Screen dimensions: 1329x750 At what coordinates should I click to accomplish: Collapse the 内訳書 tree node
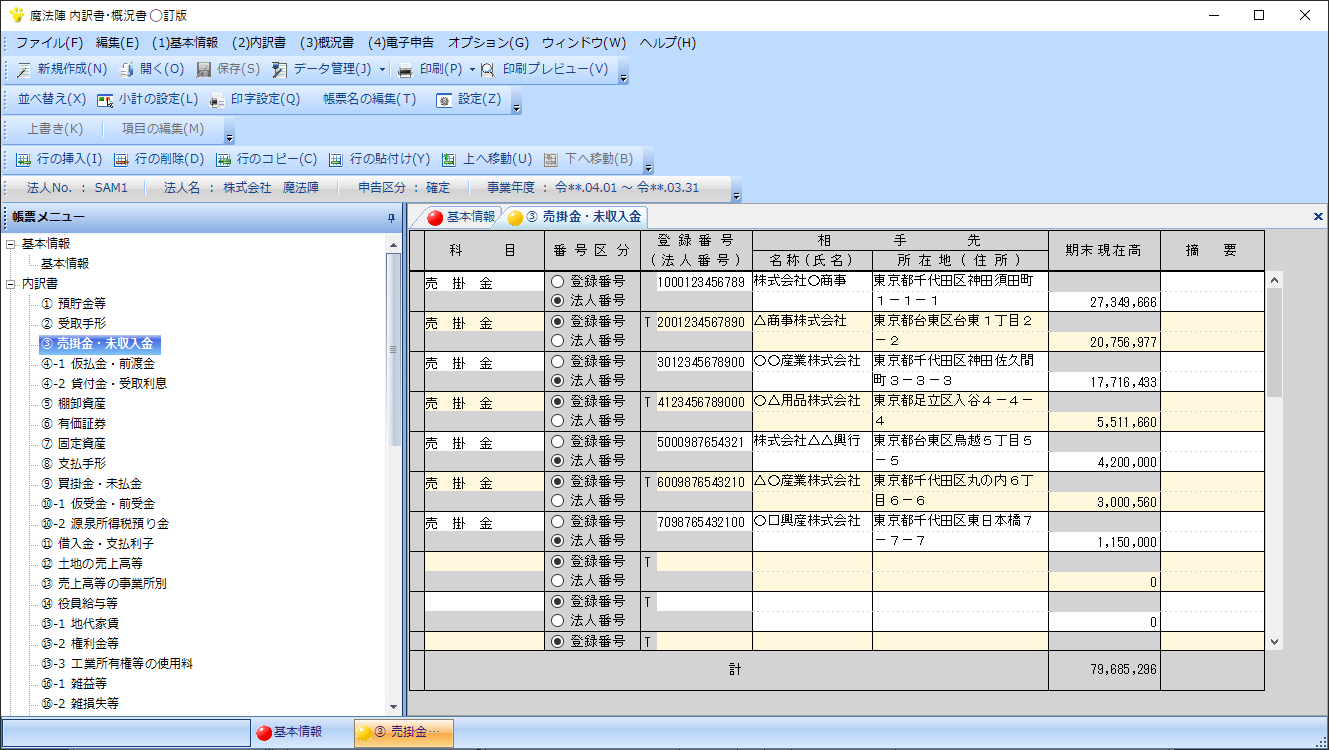(10, 284)
